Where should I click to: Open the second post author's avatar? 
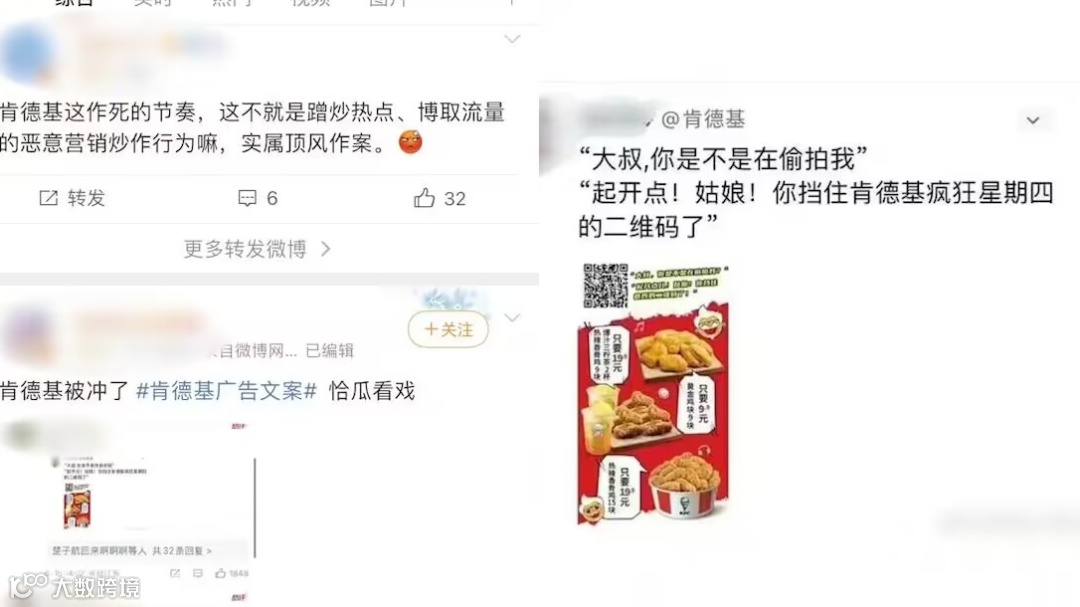[29, 335]
